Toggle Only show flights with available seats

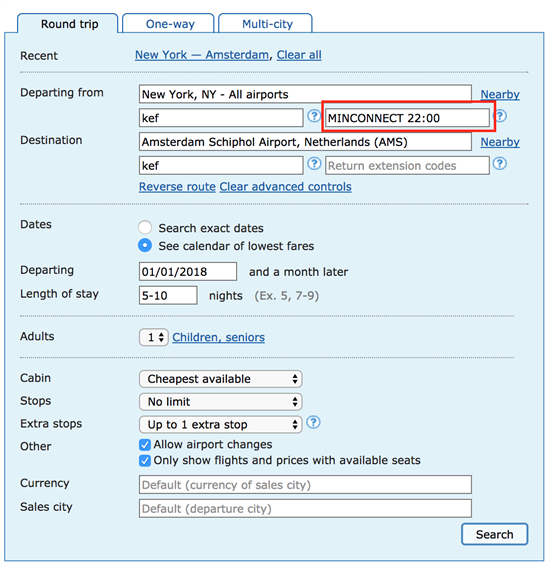click(x=145, y=461)
